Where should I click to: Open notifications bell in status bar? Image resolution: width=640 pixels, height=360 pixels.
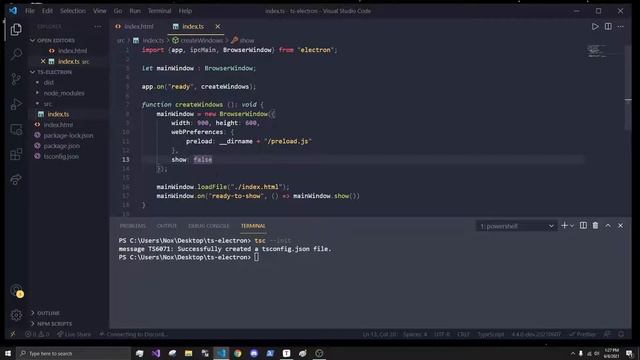621,334
